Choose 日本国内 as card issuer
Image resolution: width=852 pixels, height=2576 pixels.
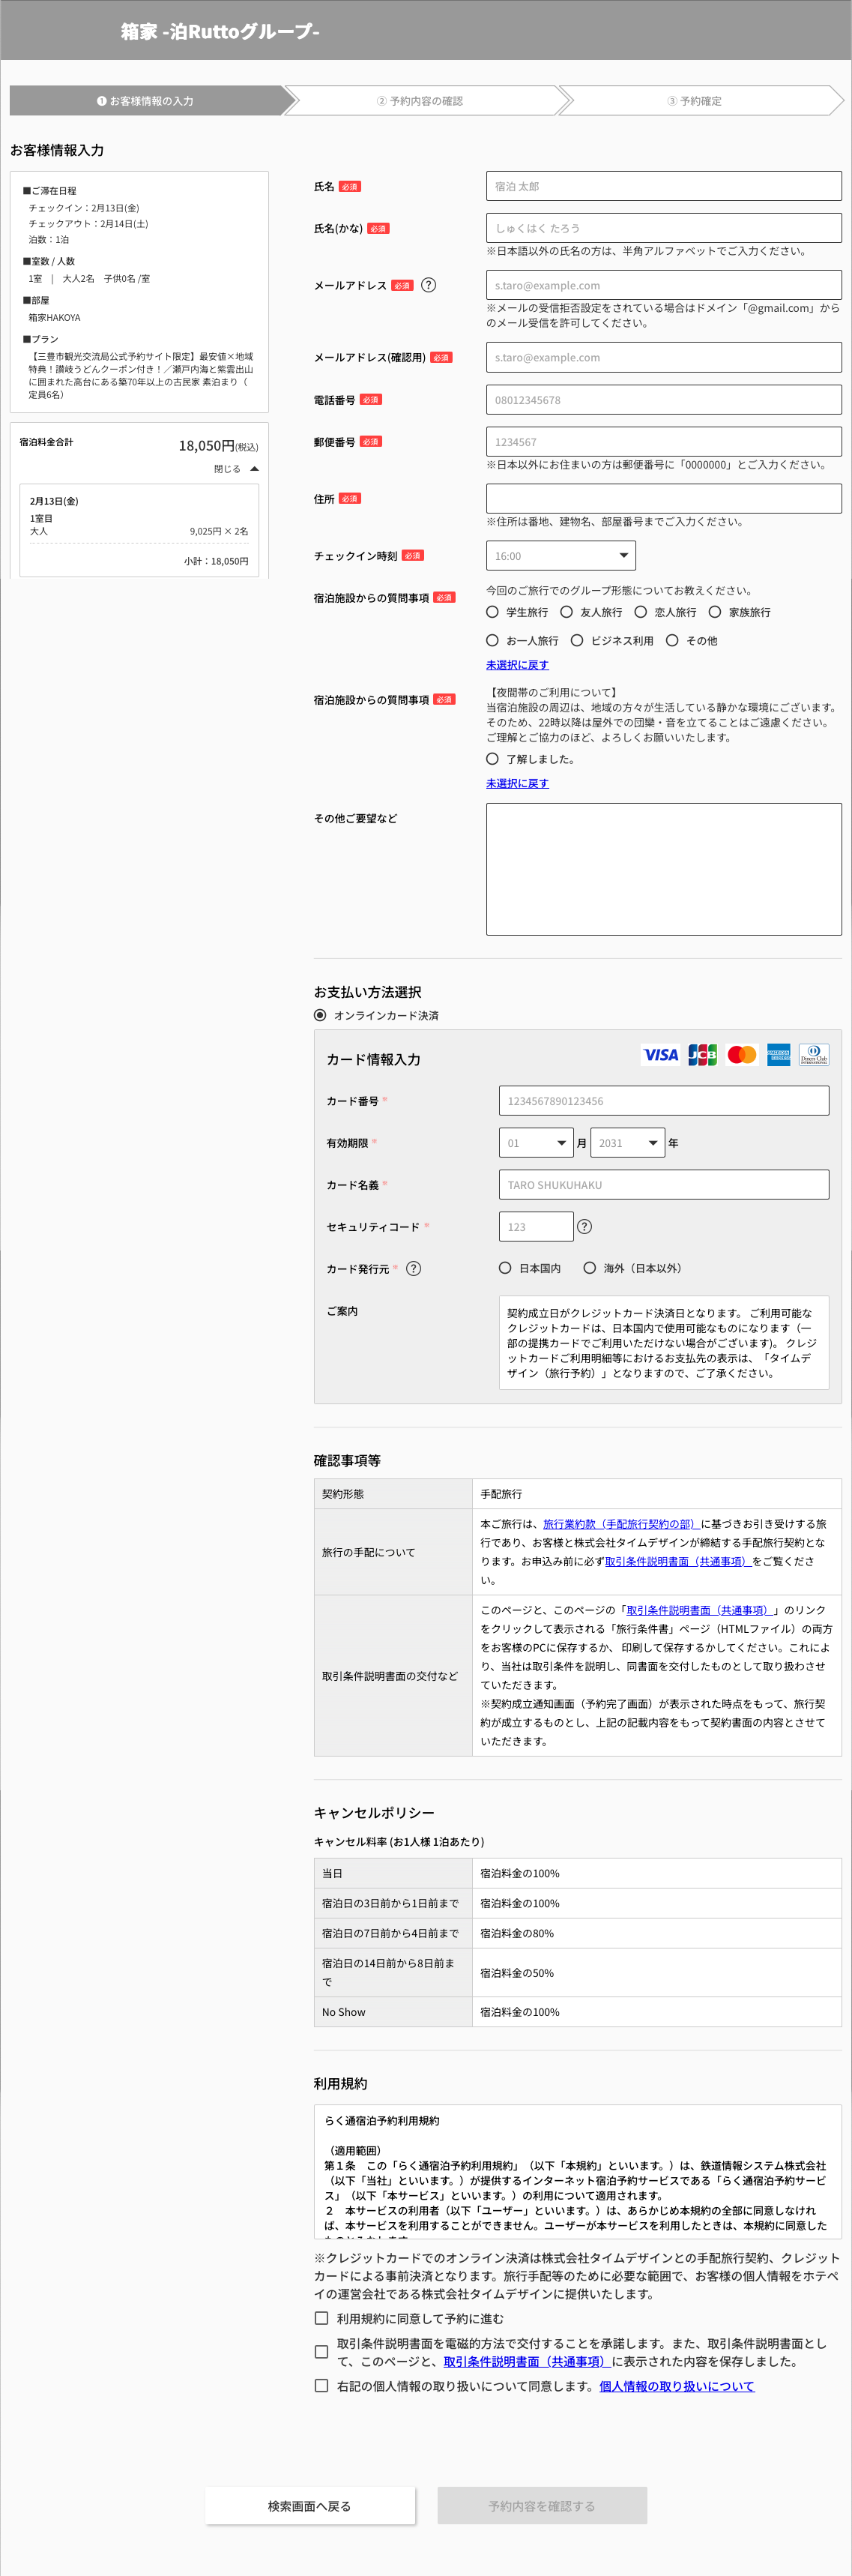pos(505,1268)
